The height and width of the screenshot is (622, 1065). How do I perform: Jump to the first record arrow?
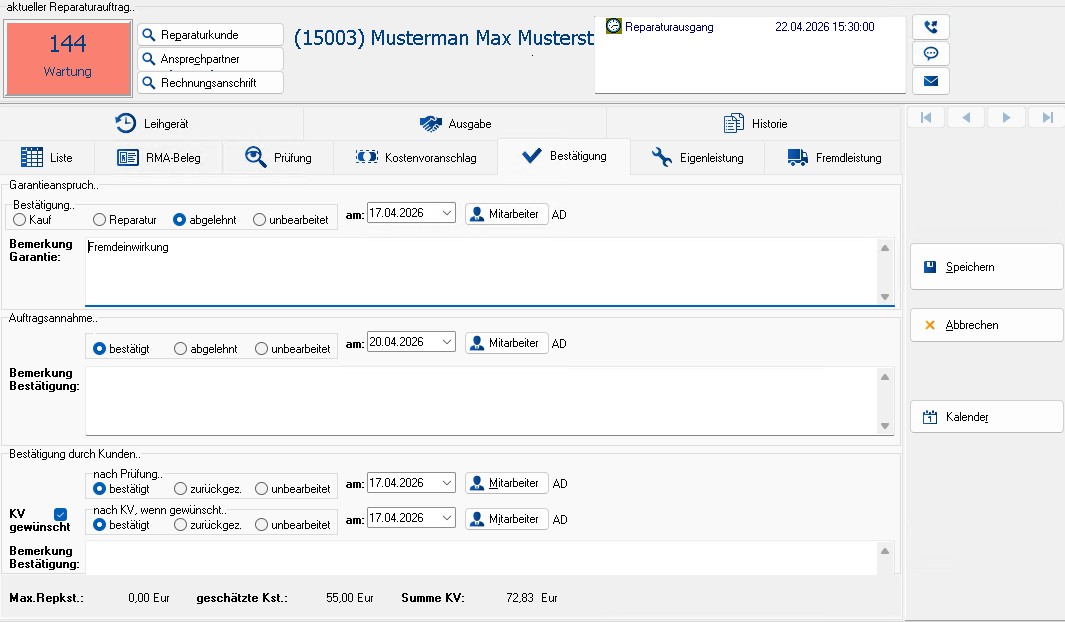click(x=926, y=118)
